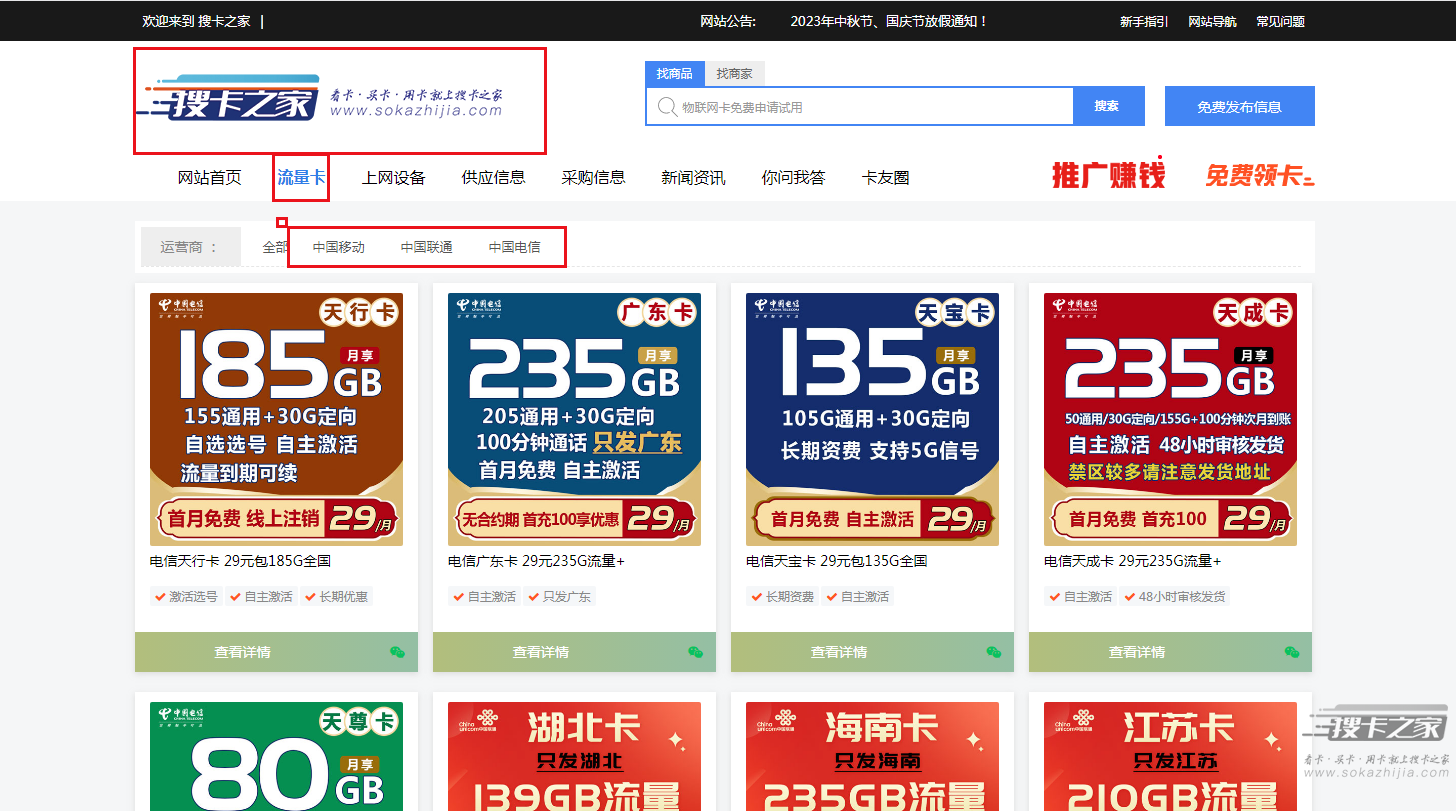Filter carrier by 全部
1456x811 pixels.
click(x=275, y=247)
